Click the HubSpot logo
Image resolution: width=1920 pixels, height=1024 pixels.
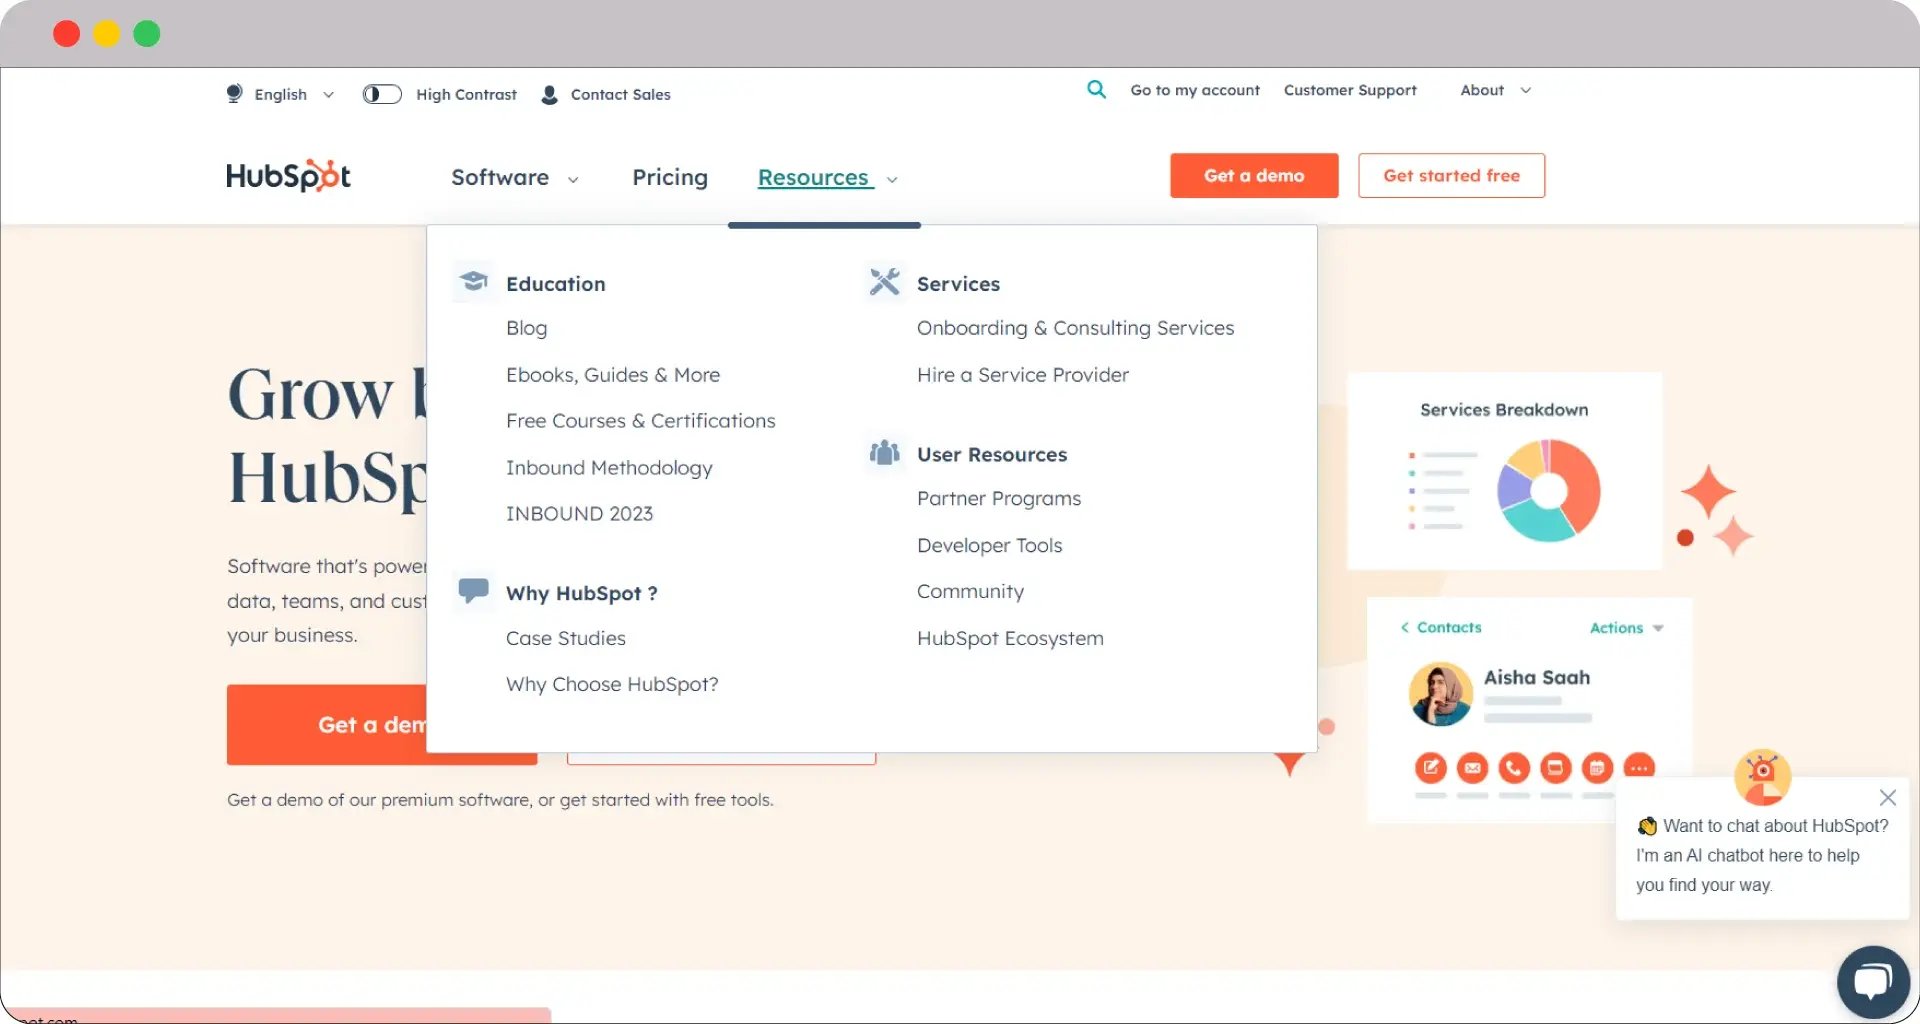point(288,176)
